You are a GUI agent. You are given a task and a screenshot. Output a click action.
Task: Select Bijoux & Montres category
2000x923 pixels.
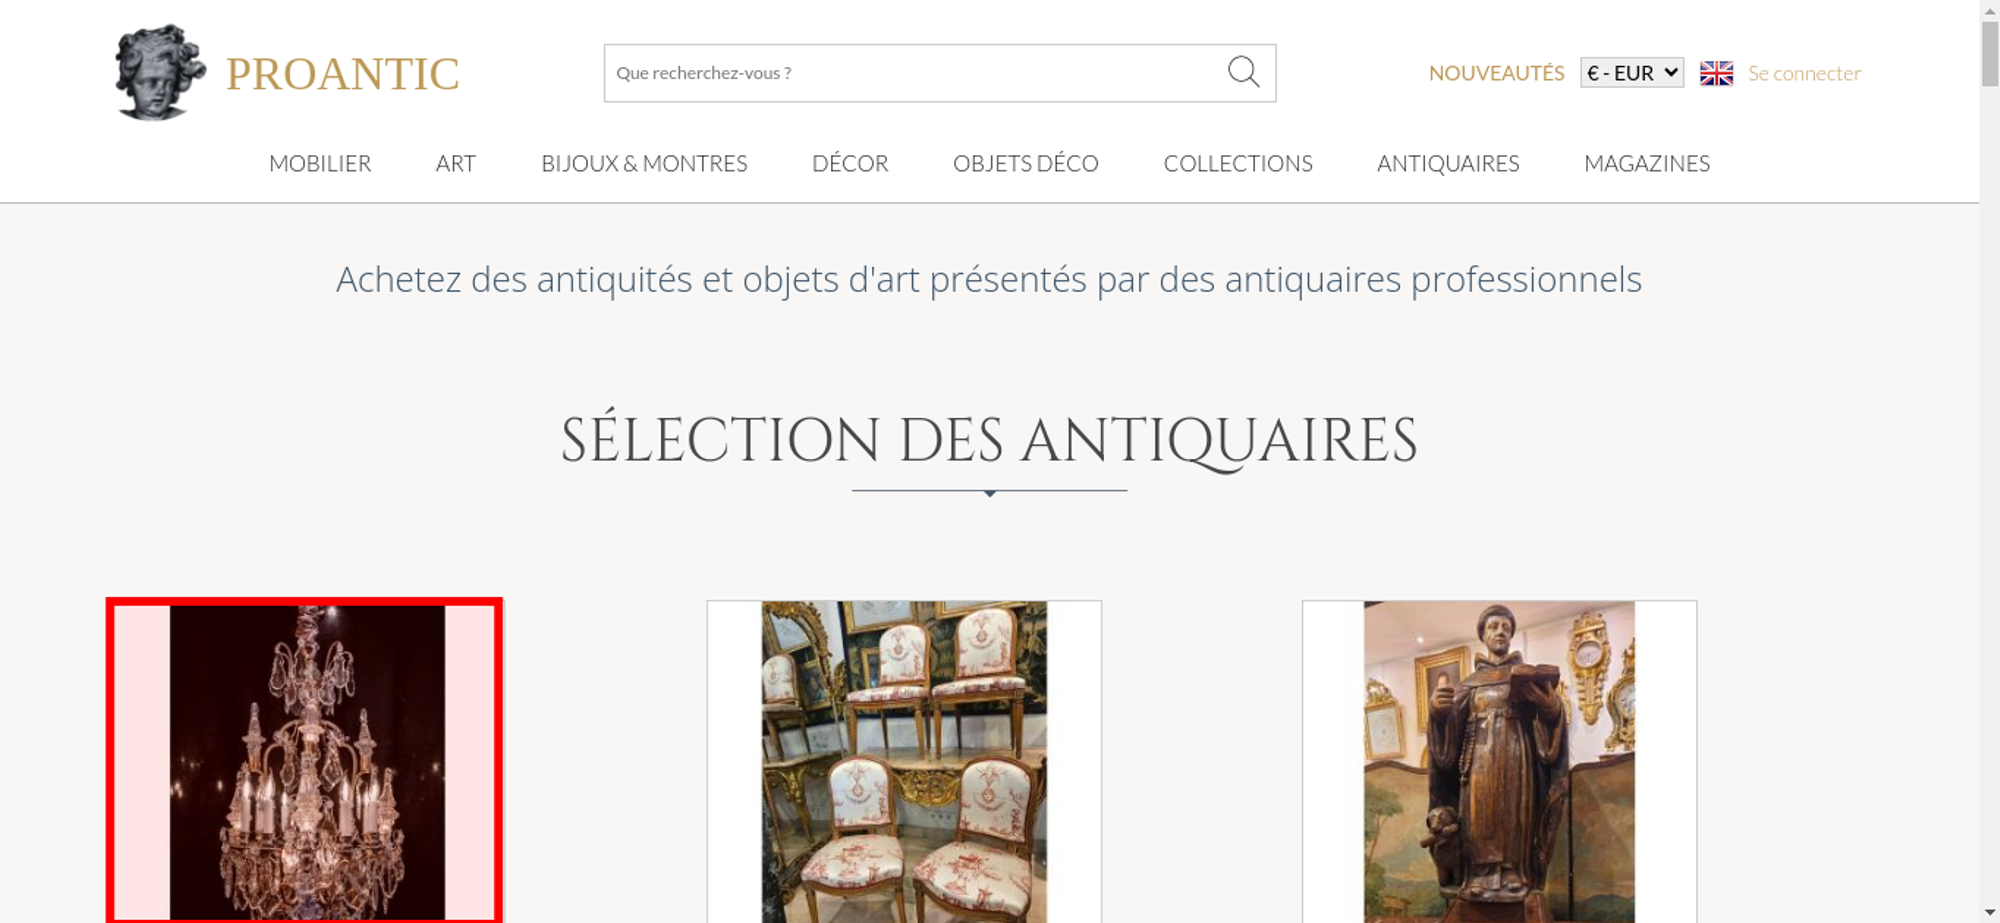(644, 163)
